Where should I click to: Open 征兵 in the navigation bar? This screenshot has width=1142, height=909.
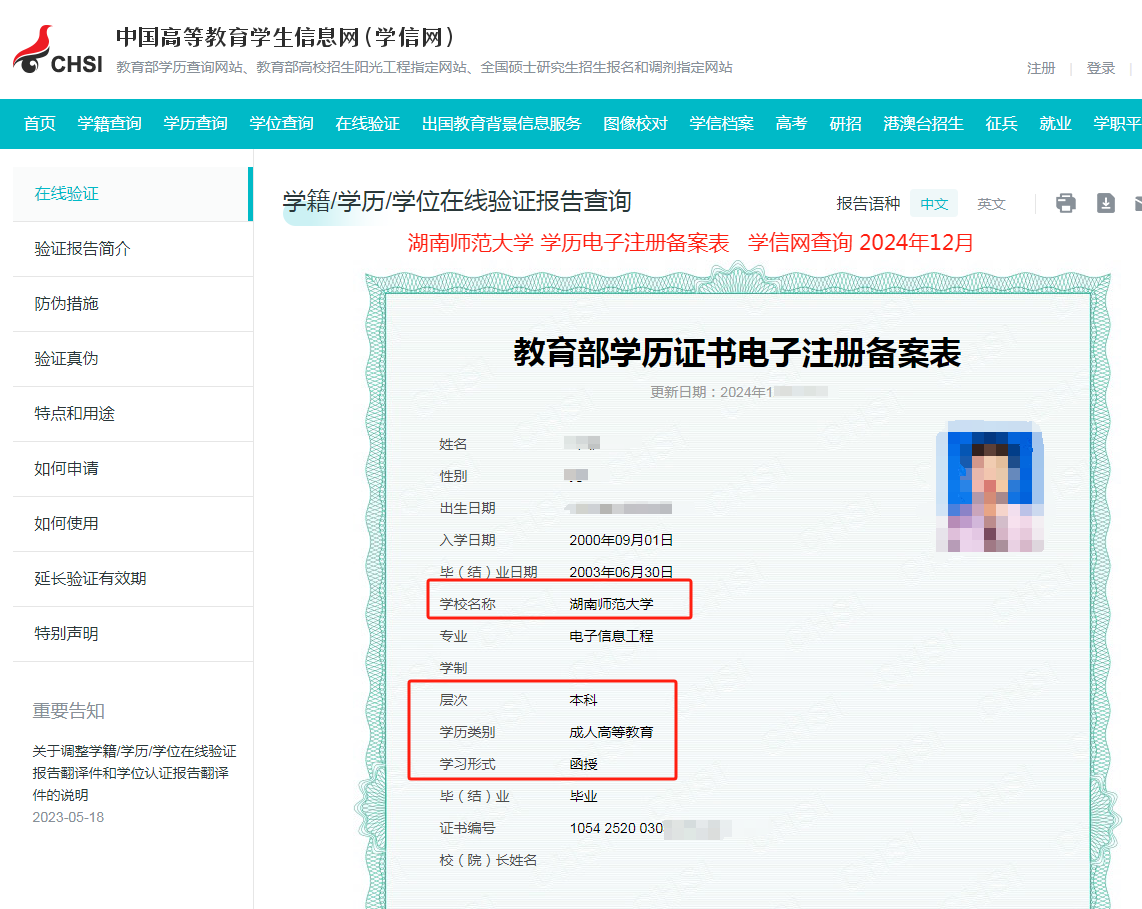tap(1001, 124)
